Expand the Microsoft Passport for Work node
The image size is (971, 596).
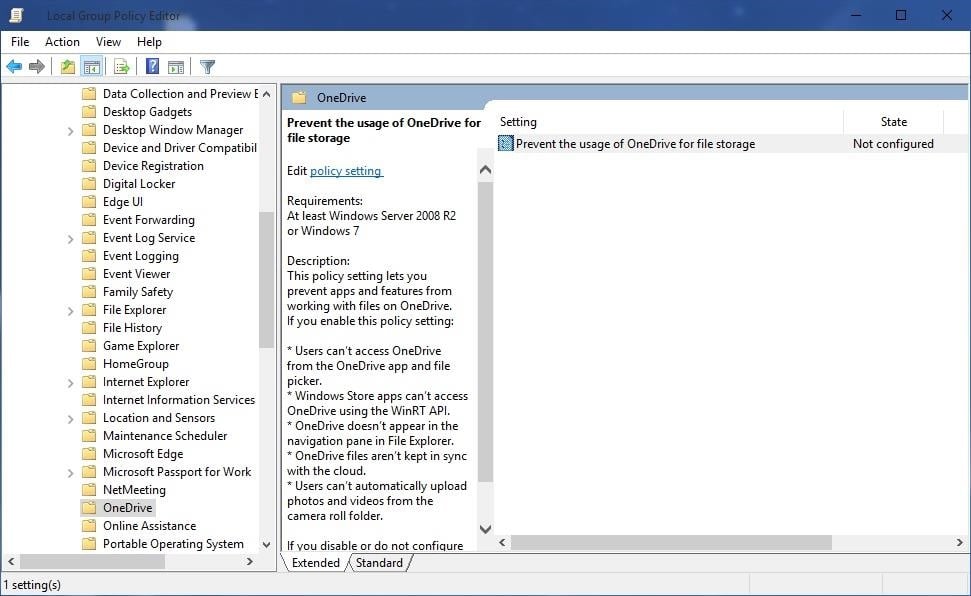pos(70,472)
